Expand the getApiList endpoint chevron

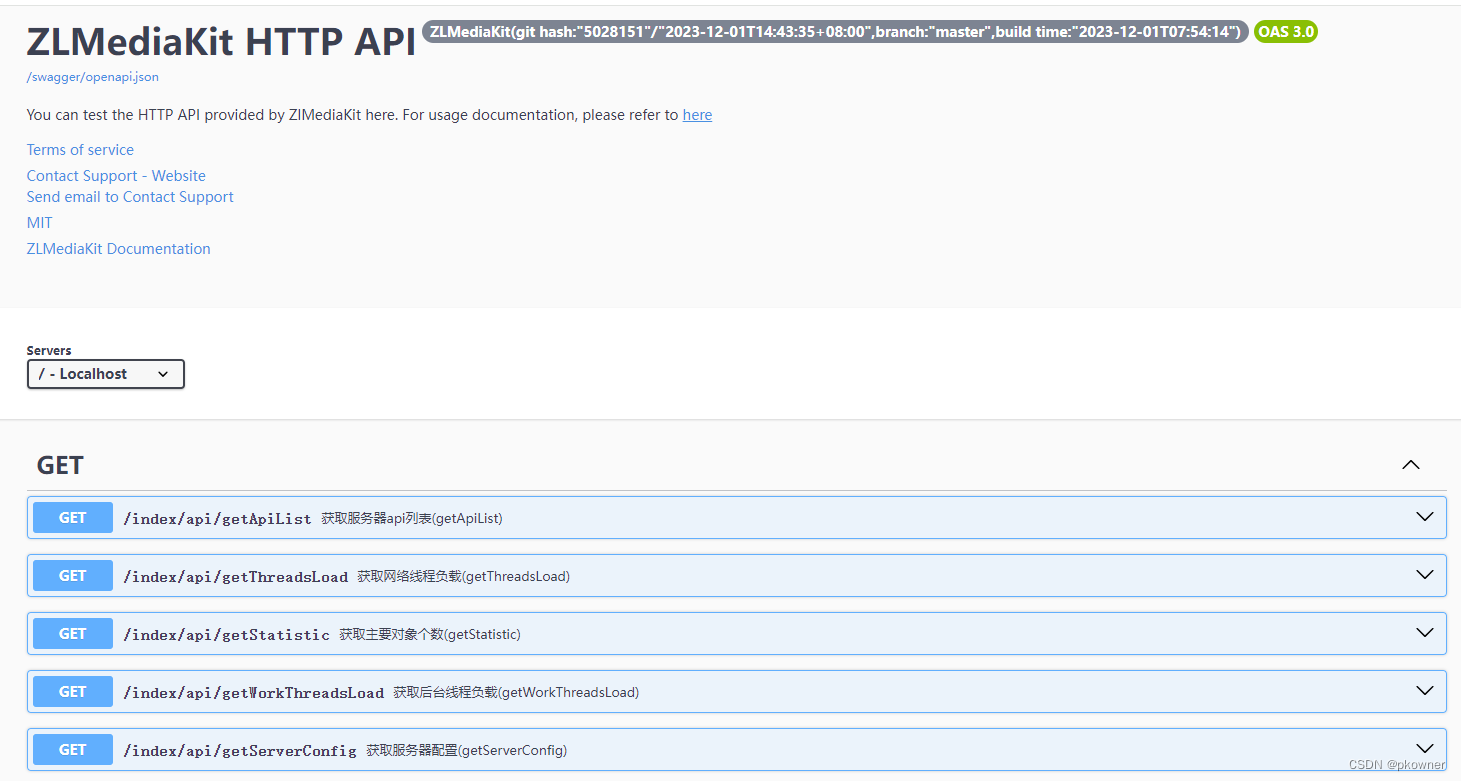coord(1425,517)
